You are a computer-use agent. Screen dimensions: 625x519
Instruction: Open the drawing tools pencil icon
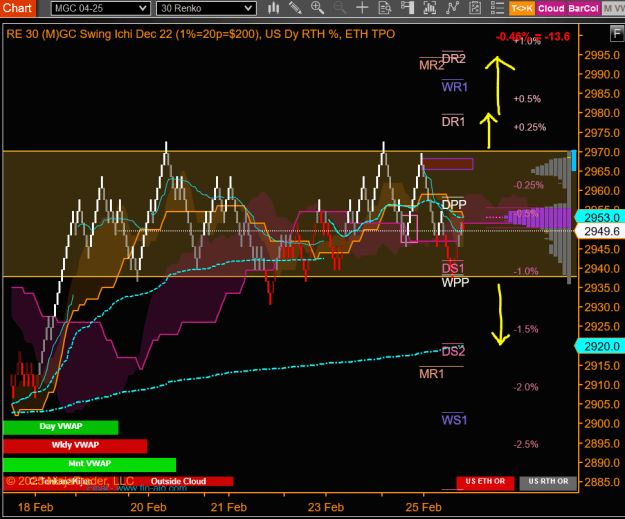[295, 8]
